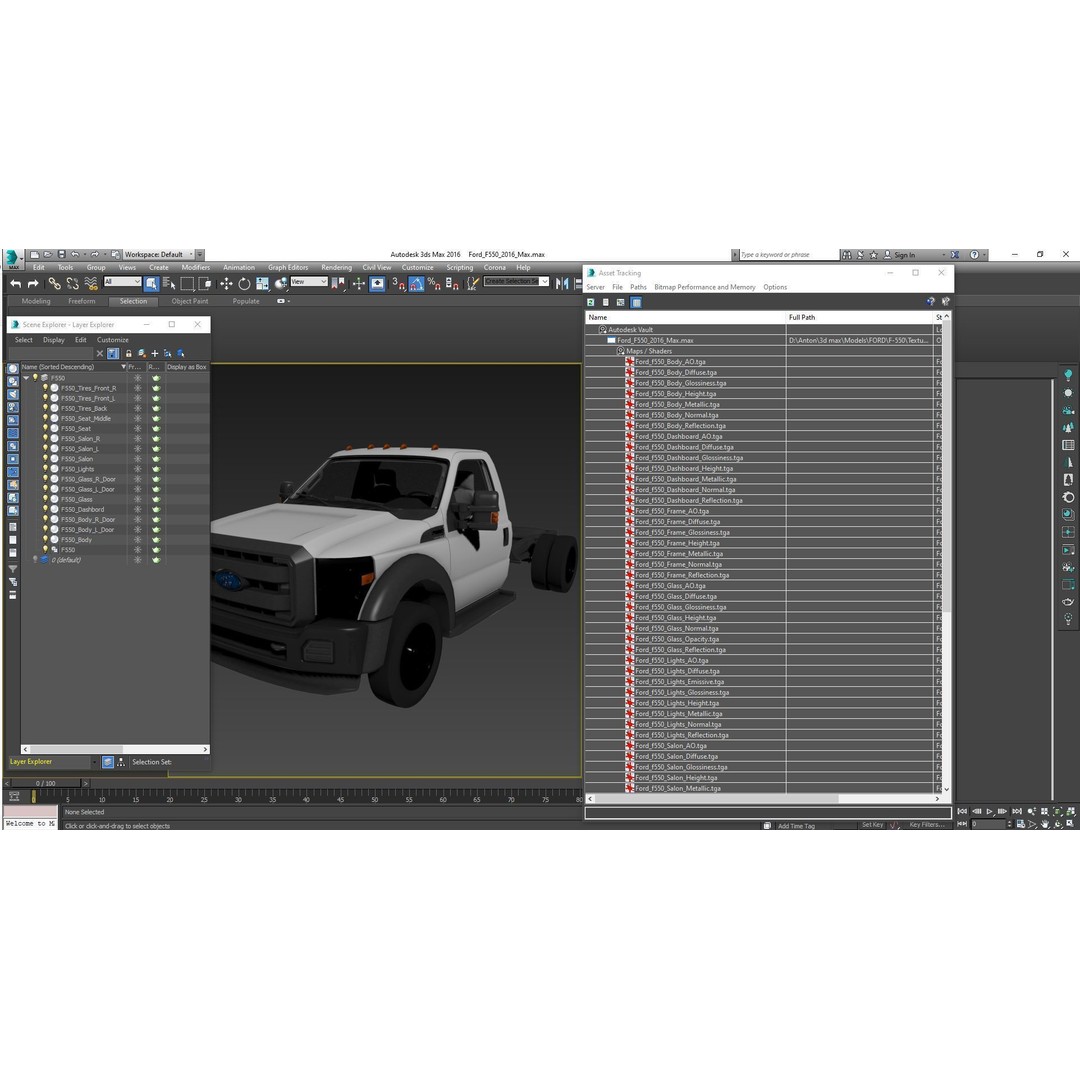Select Ford_f550_Lights_Emissive.tga asset row

679,682
